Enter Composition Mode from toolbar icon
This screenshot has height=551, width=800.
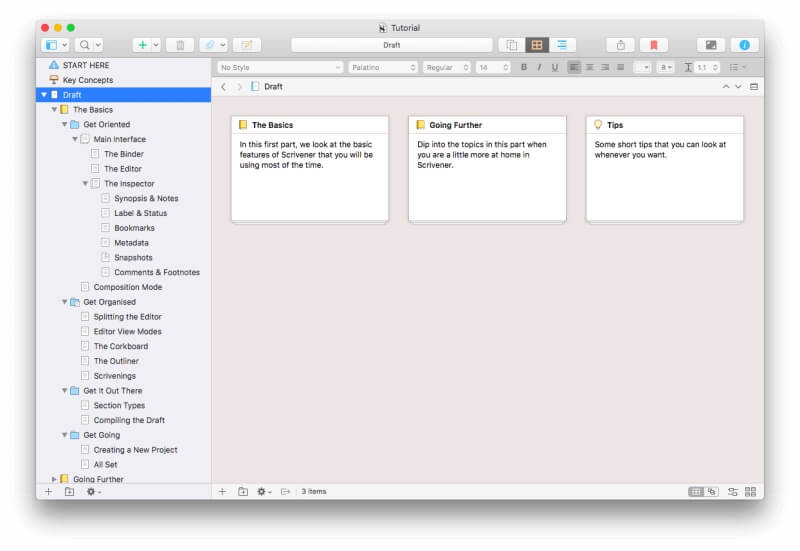pyautogui.click(x=711, y=45)
